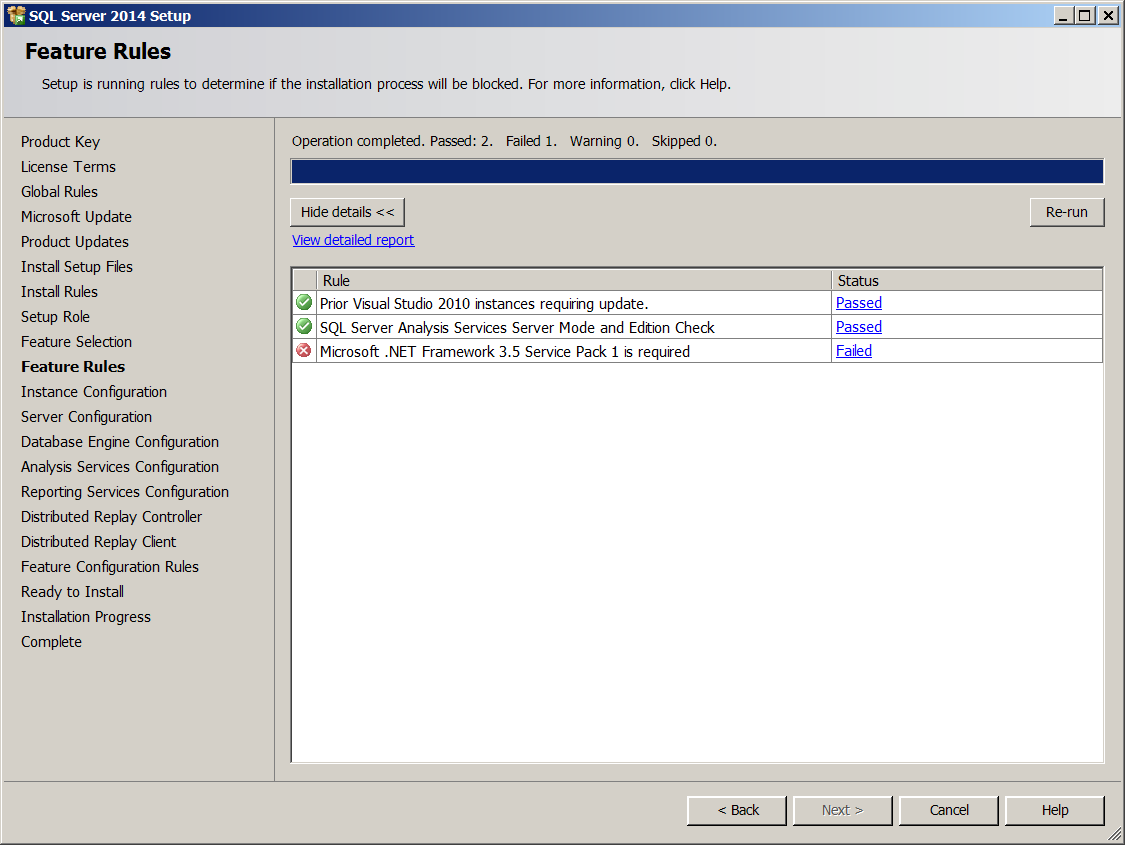
Task: Select Complete step in sidebar
Action: tap(51, 643)
